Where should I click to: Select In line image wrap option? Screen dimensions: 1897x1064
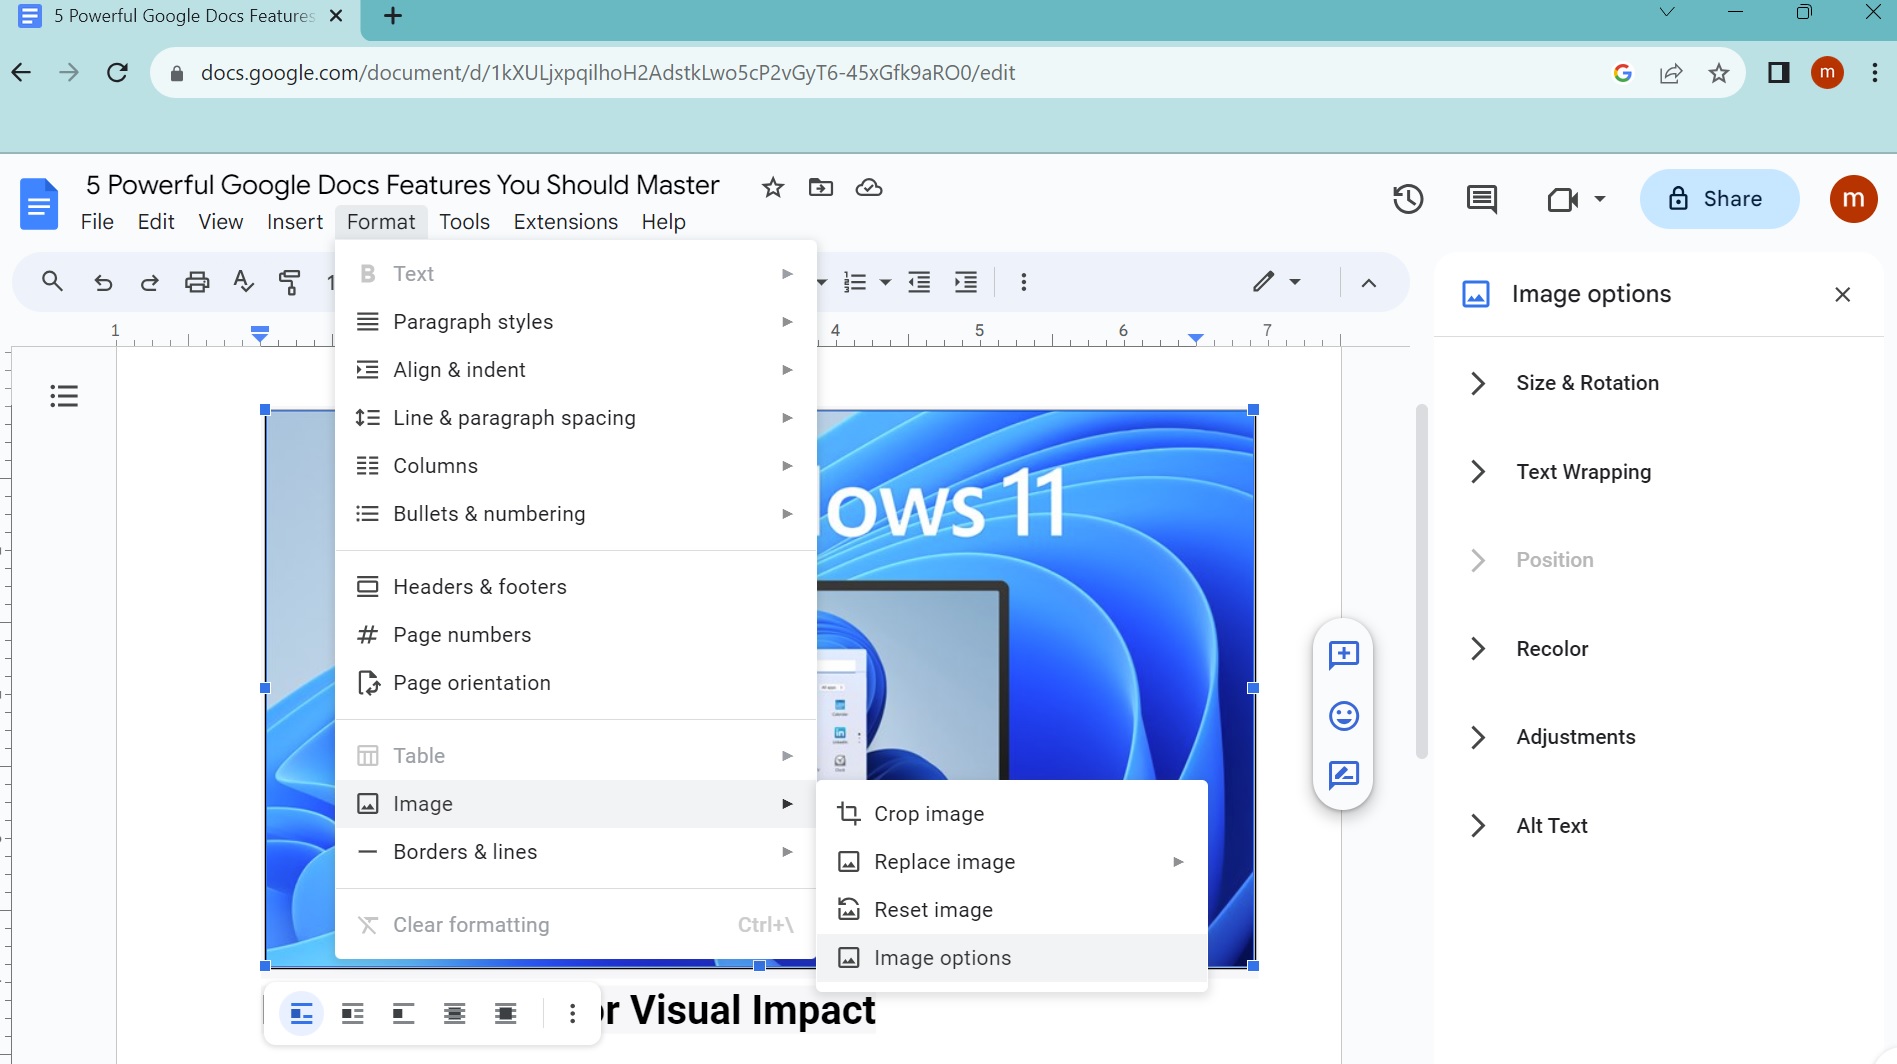point(301,1014)
